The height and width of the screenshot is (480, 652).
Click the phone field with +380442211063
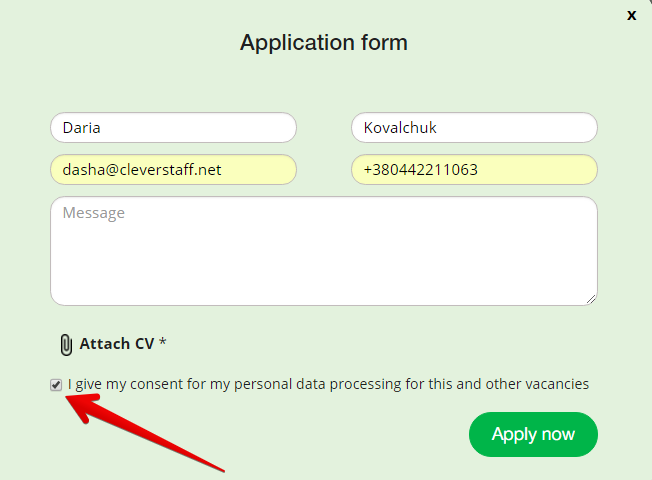tap(474, 170)
